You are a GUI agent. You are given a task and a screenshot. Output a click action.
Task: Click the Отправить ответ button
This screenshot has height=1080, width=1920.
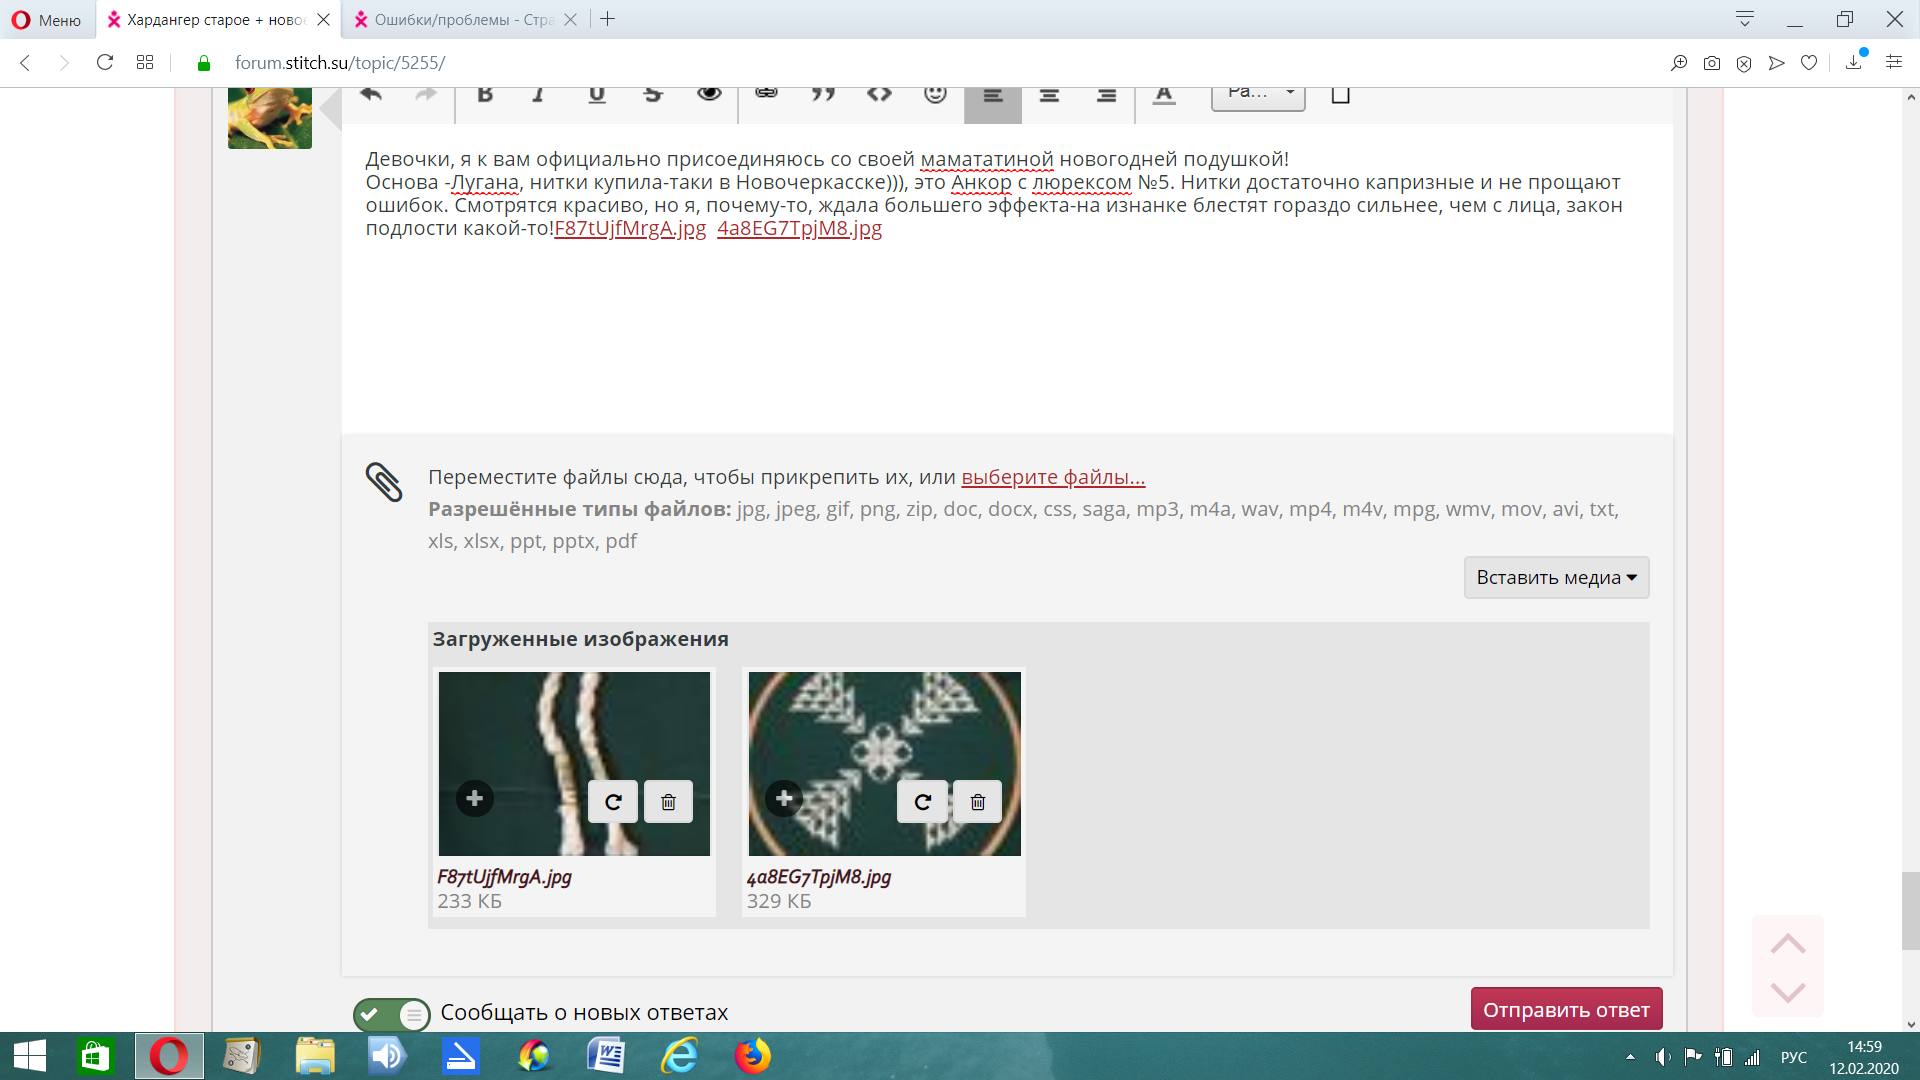(x=1566, y=1010)
